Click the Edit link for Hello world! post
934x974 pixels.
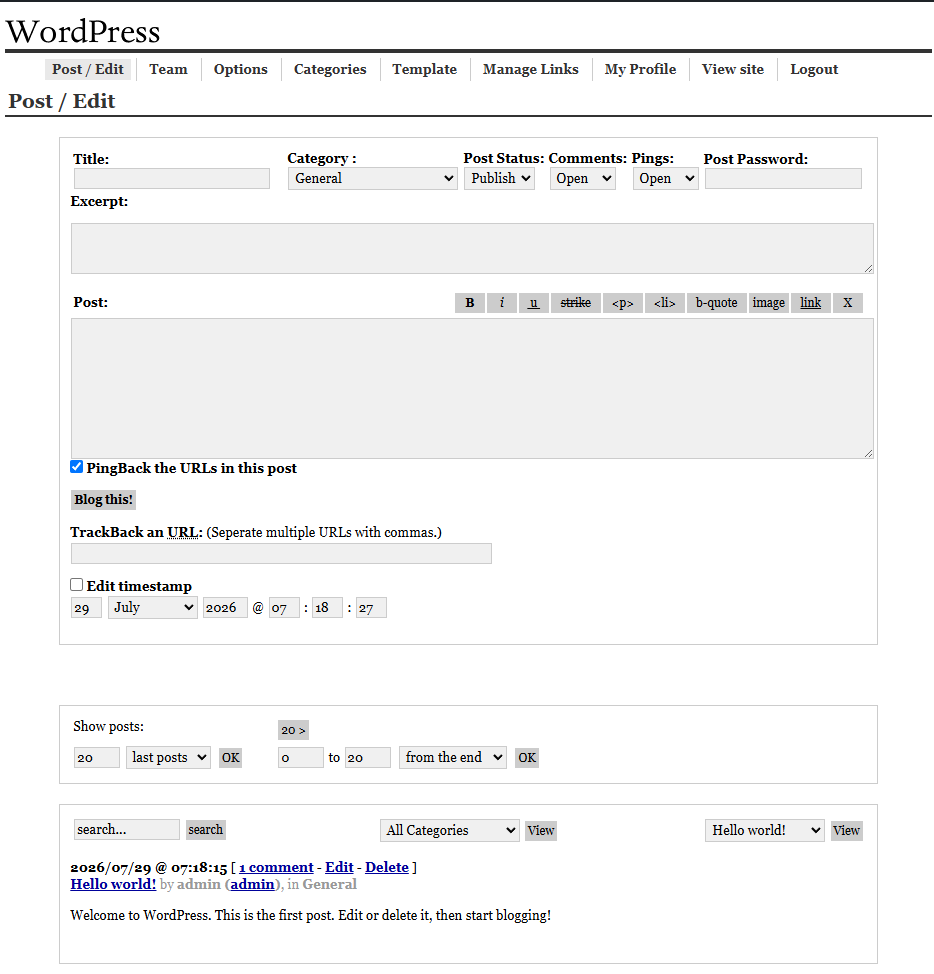pos(339,867)
